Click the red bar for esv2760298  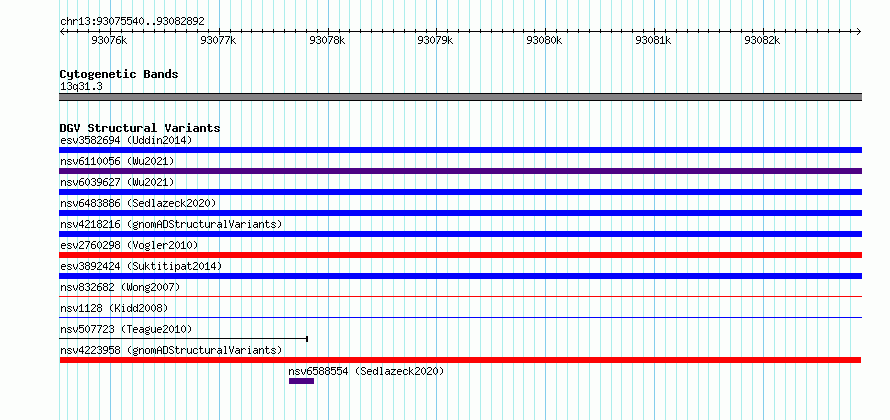[460, 255]
